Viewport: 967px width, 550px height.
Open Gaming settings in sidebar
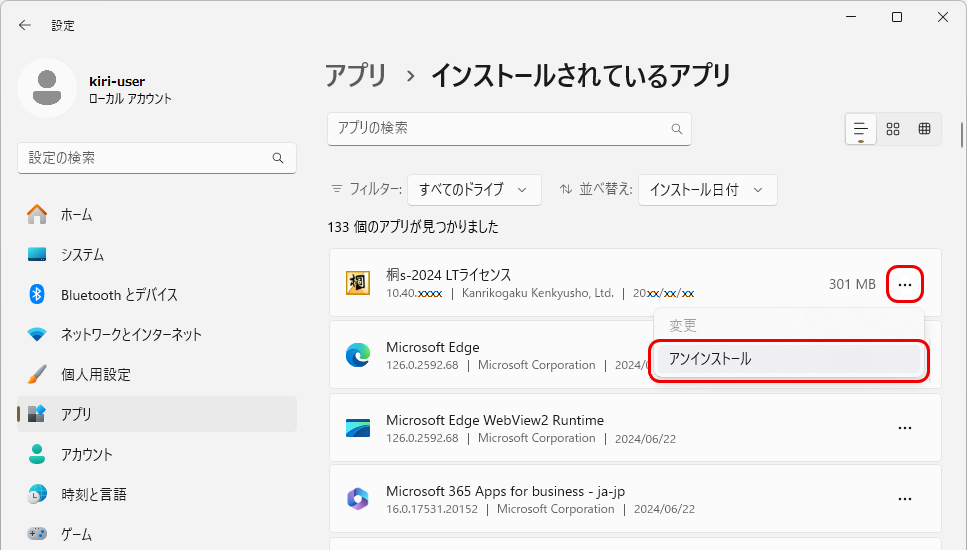tap(157, 534)
